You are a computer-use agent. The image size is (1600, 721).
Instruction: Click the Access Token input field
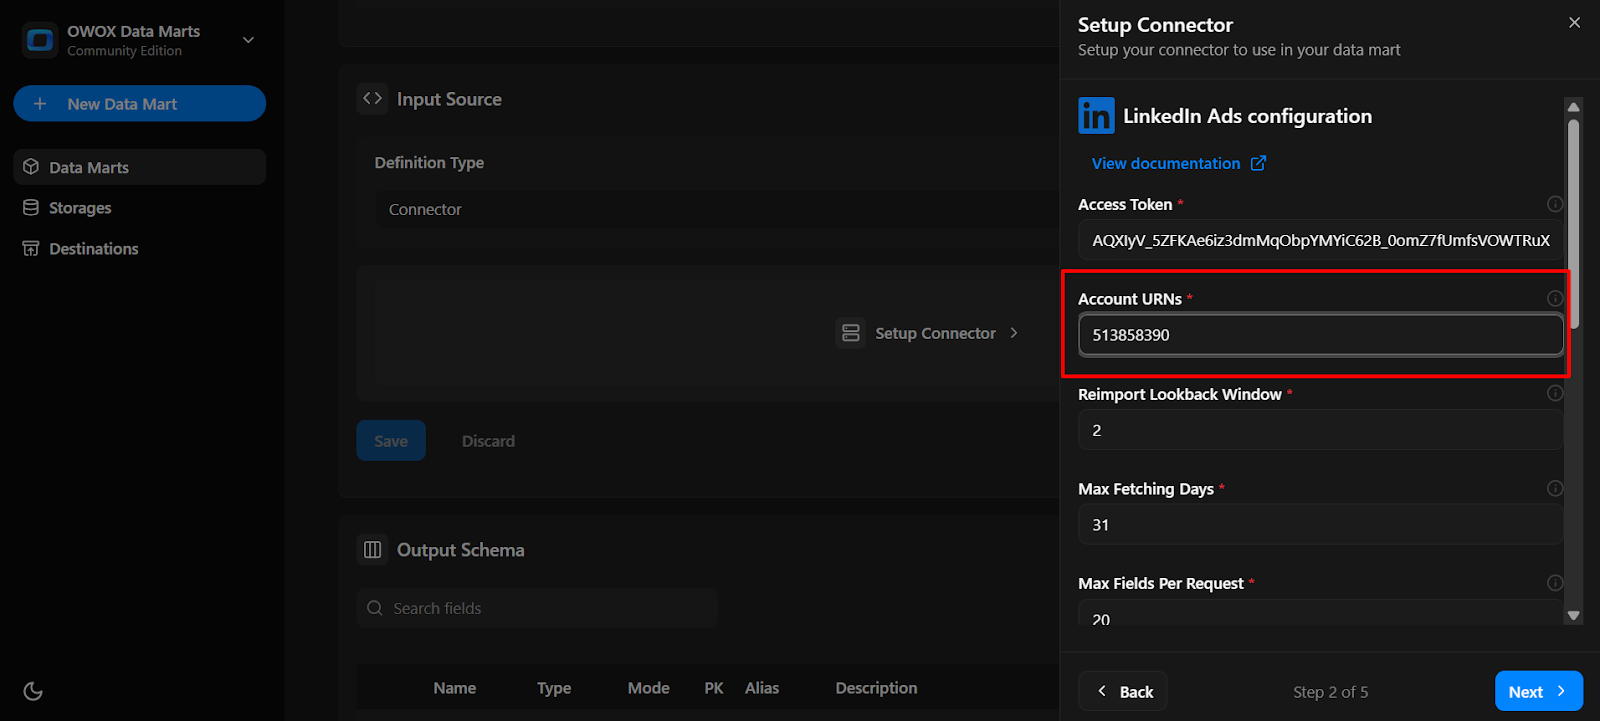1321,240
